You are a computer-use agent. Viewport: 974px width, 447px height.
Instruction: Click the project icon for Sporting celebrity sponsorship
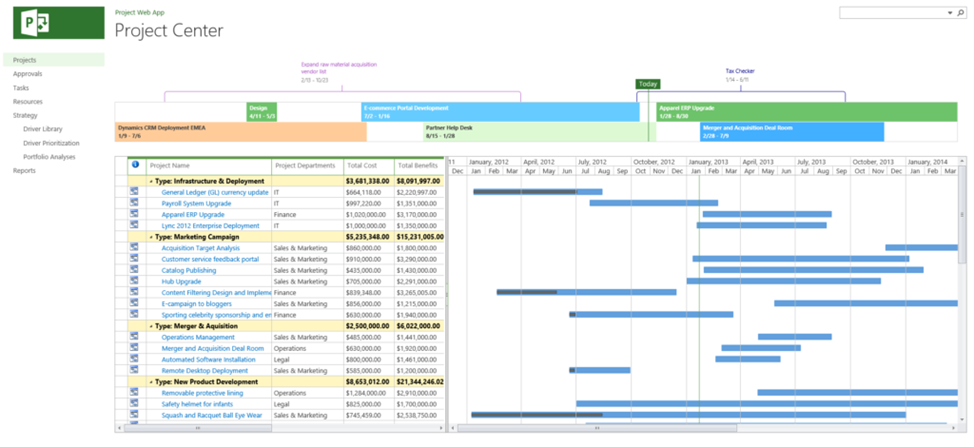pyautogui.click(x=134, y=315)
